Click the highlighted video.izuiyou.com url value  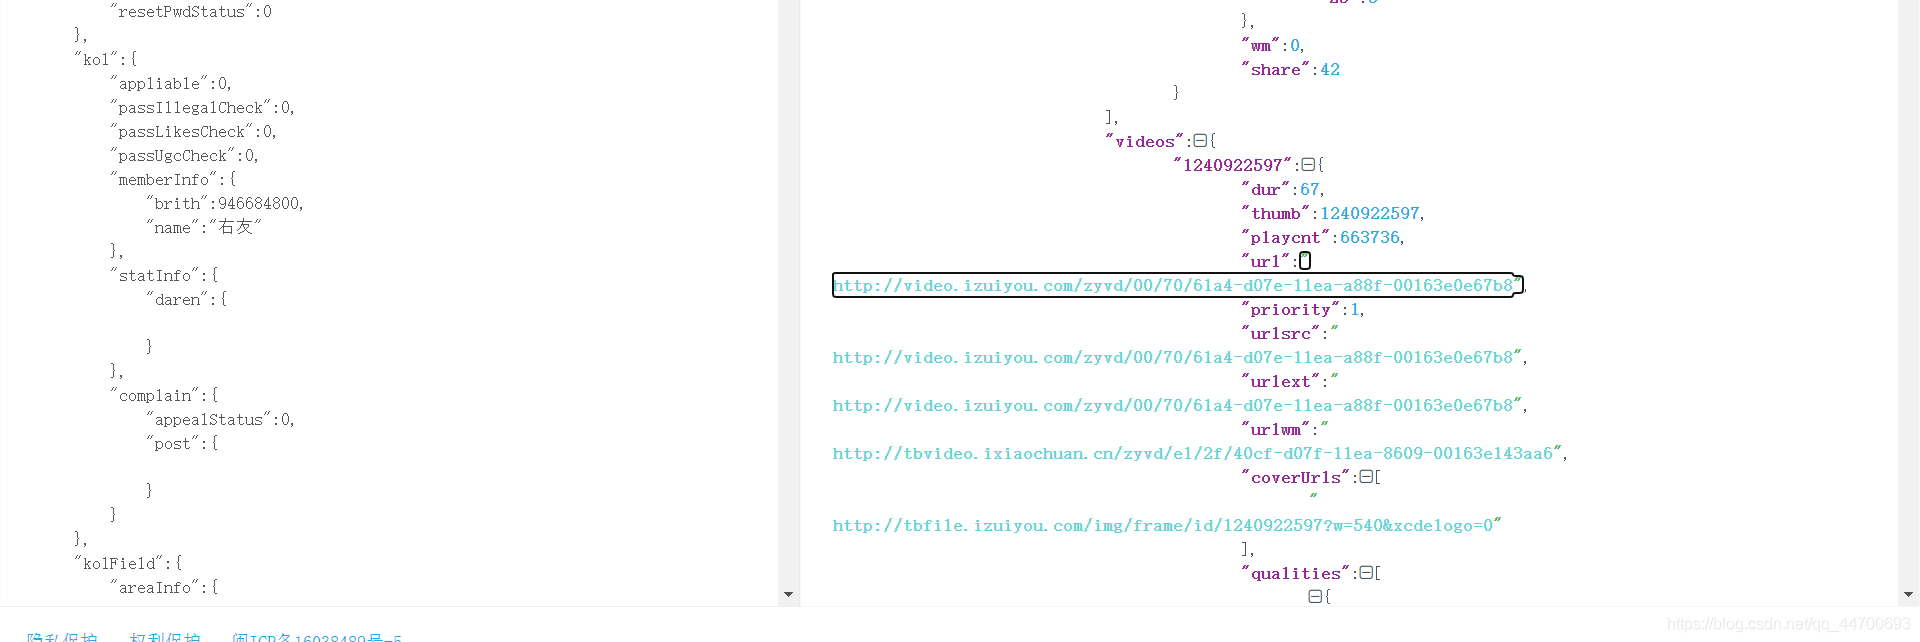point(1174,285)
